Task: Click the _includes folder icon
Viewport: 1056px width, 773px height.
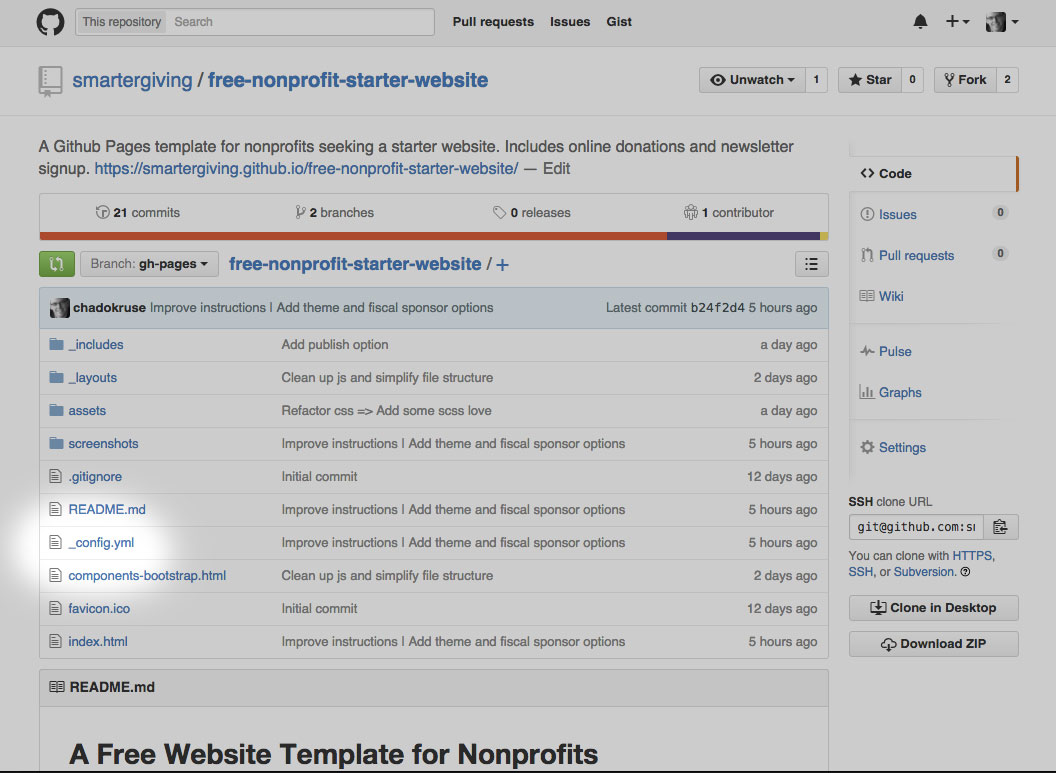Action: click(x=57, y=345)
